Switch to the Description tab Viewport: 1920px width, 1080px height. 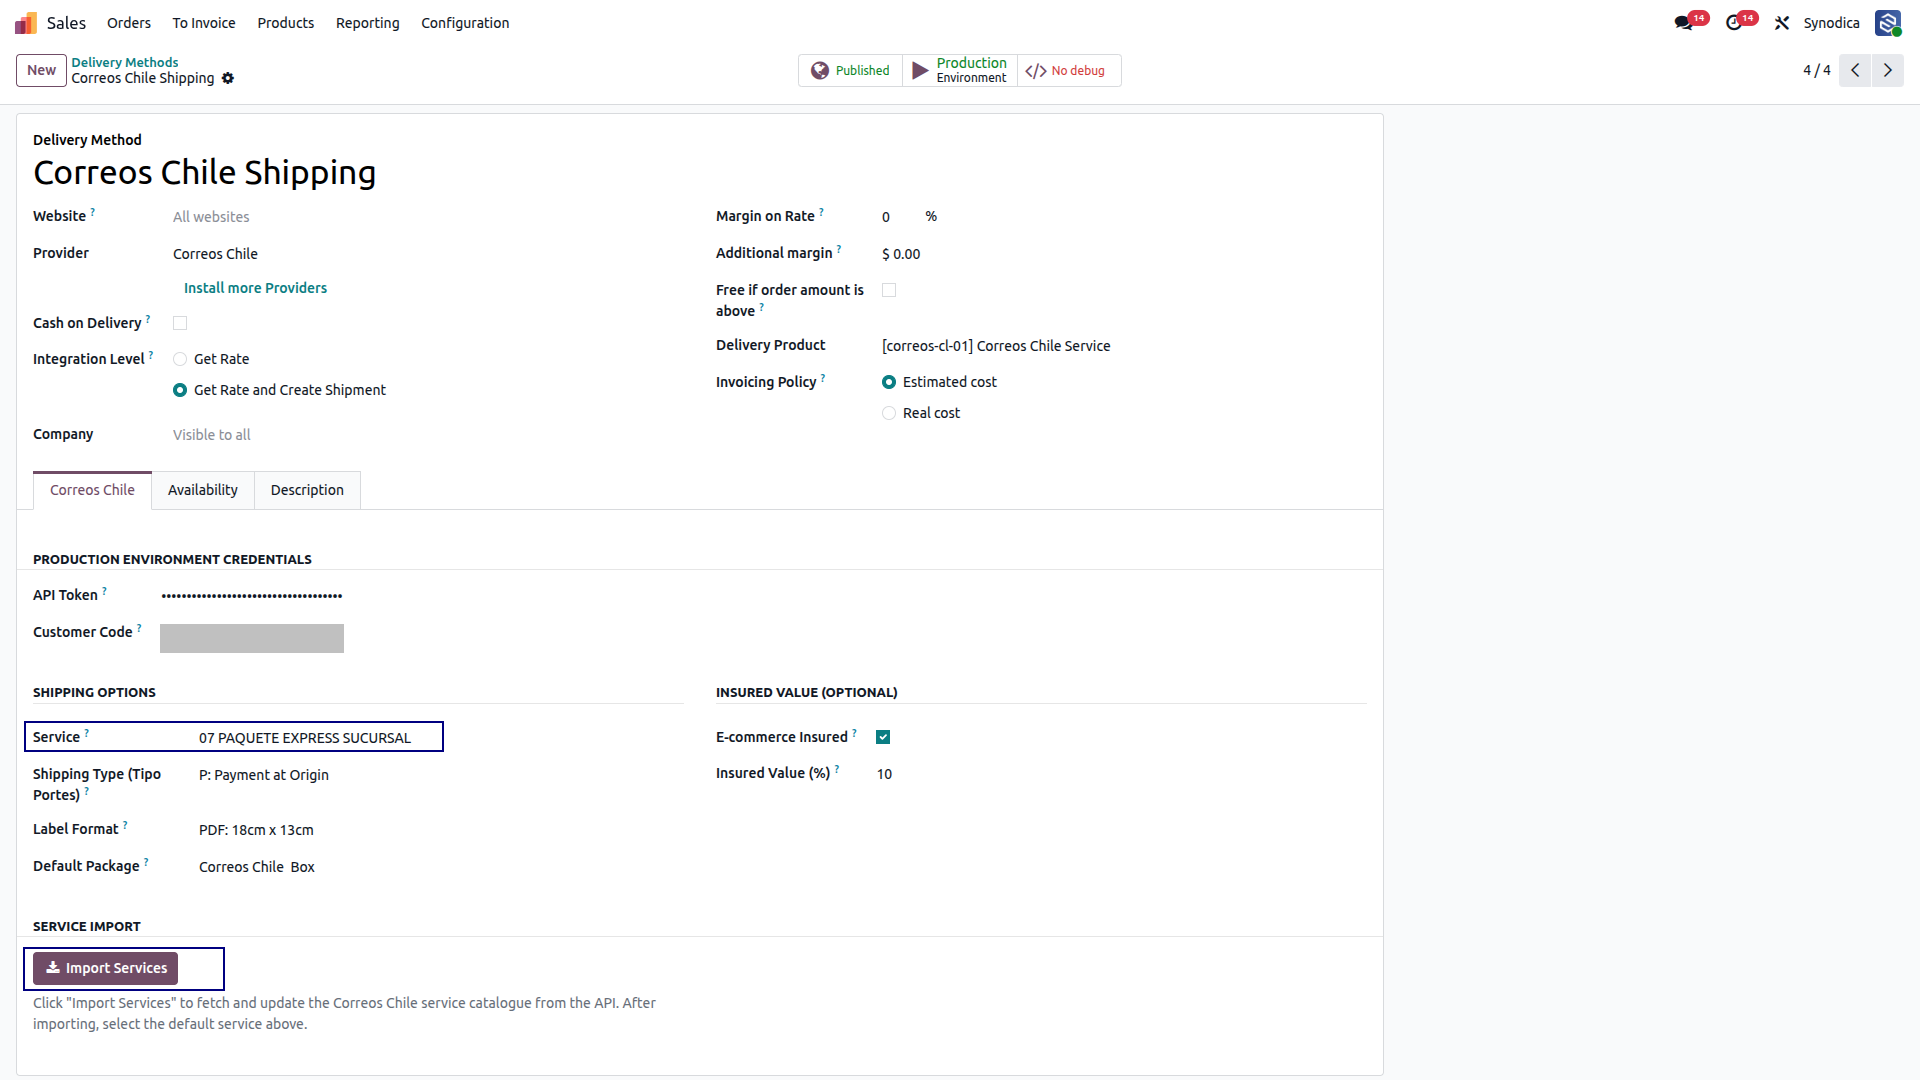point(307,490)
